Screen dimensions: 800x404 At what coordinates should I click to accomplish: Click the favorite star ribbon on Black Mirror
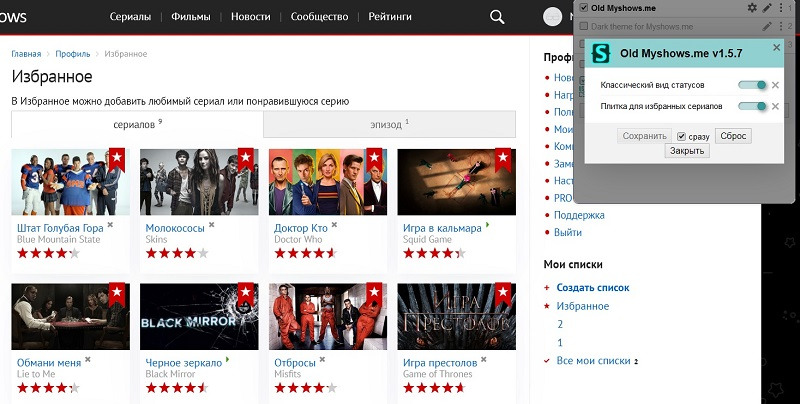point(245,294)
